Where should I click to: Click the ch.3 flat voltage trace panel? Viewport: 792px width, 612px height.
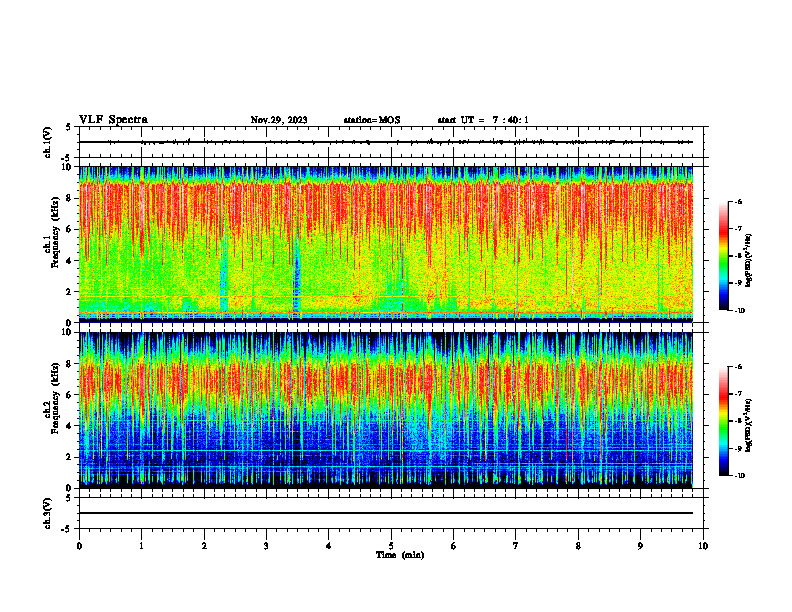tap(393, 513)
